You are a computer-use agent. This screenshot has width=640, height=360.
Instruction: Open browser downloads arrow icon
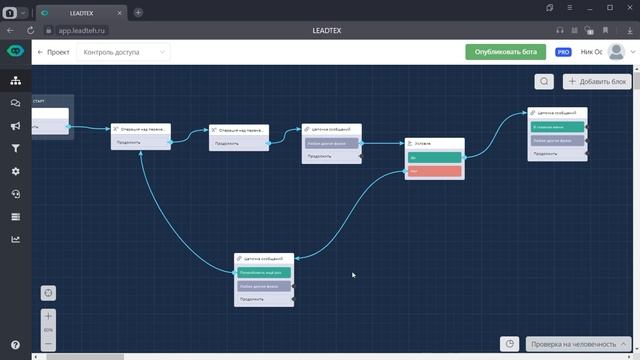(630, 30)
